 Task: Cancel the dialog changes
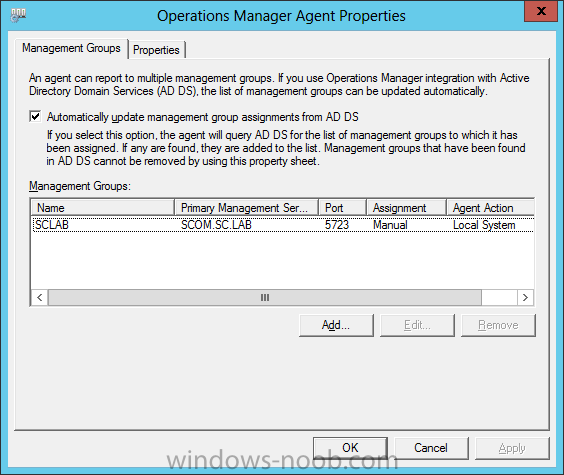click(x=431, y=448)
